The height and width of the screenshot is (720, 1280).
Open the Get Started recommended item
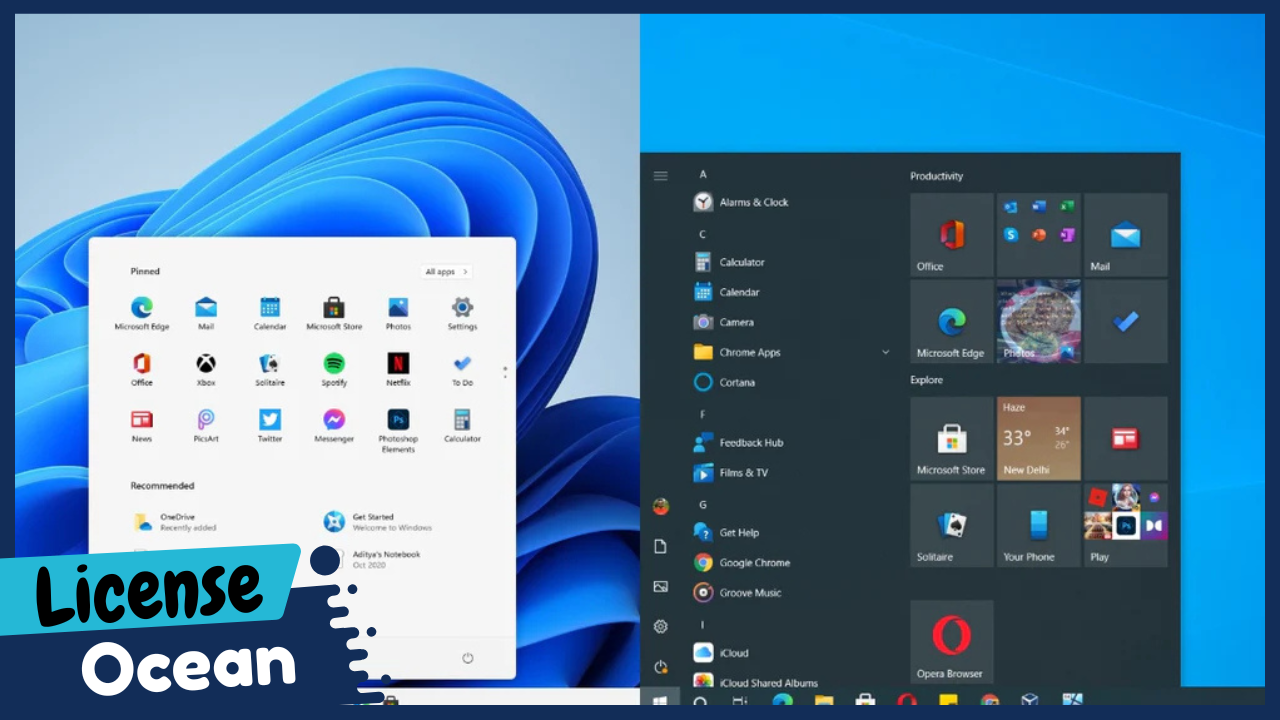[372, 522]
